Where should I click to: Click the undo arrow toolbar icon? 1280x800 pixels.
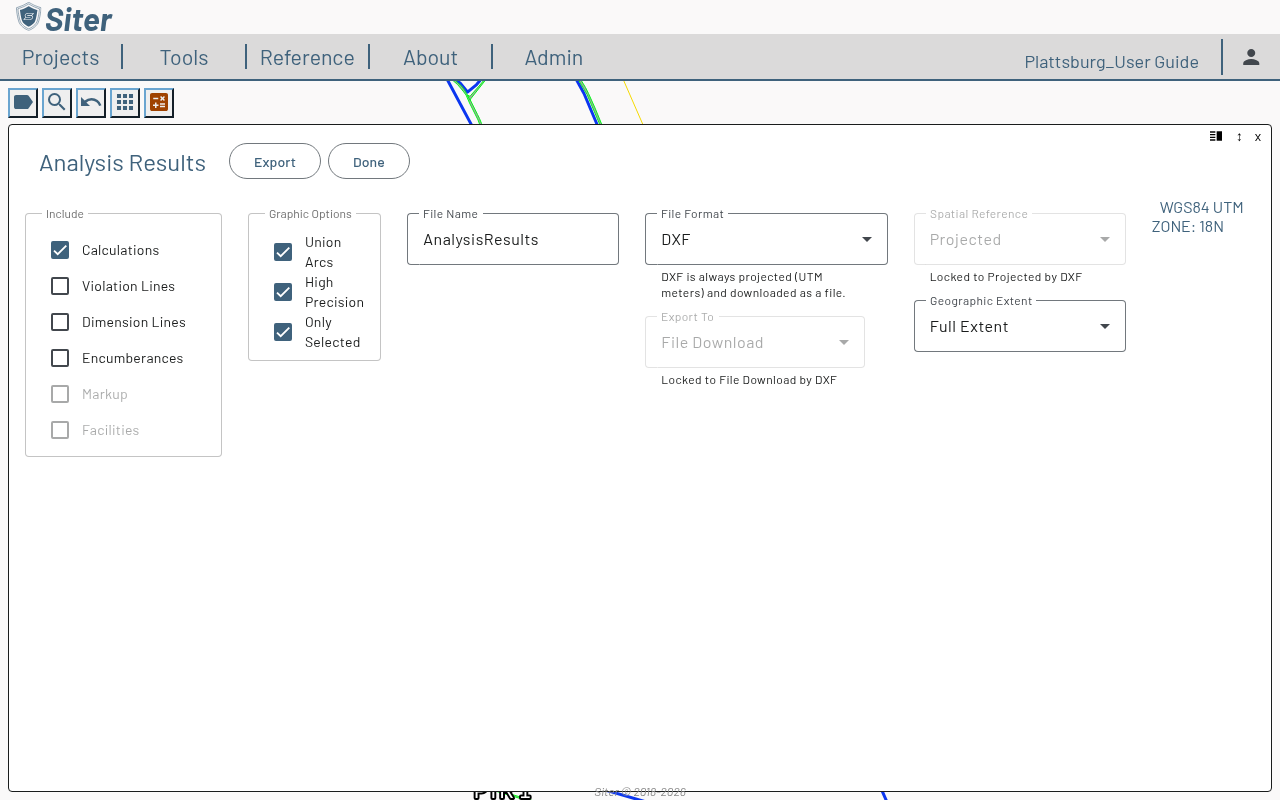(91, 102)
